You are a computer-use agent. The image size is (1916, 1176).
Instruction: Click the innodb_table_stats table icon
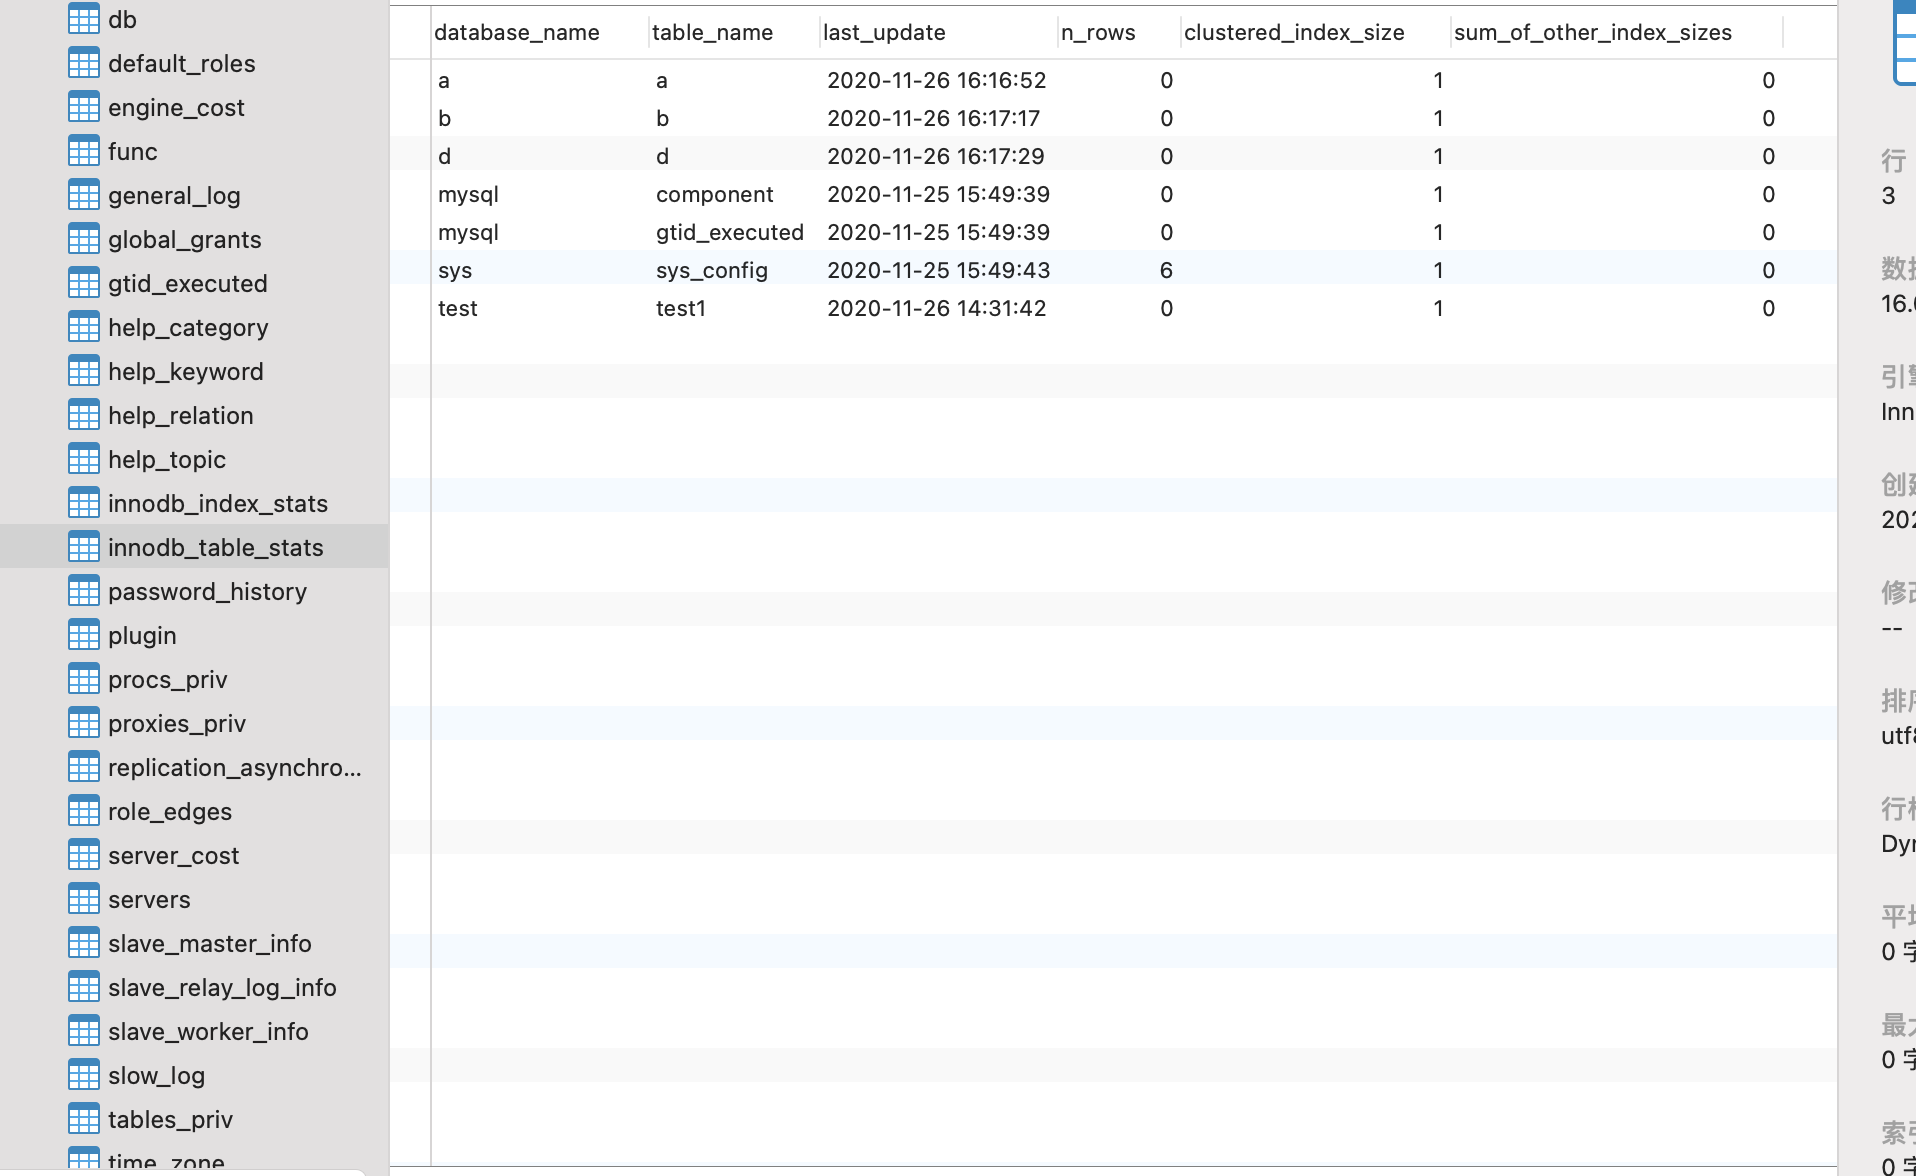pyautogui.click(x=84, y=547)
